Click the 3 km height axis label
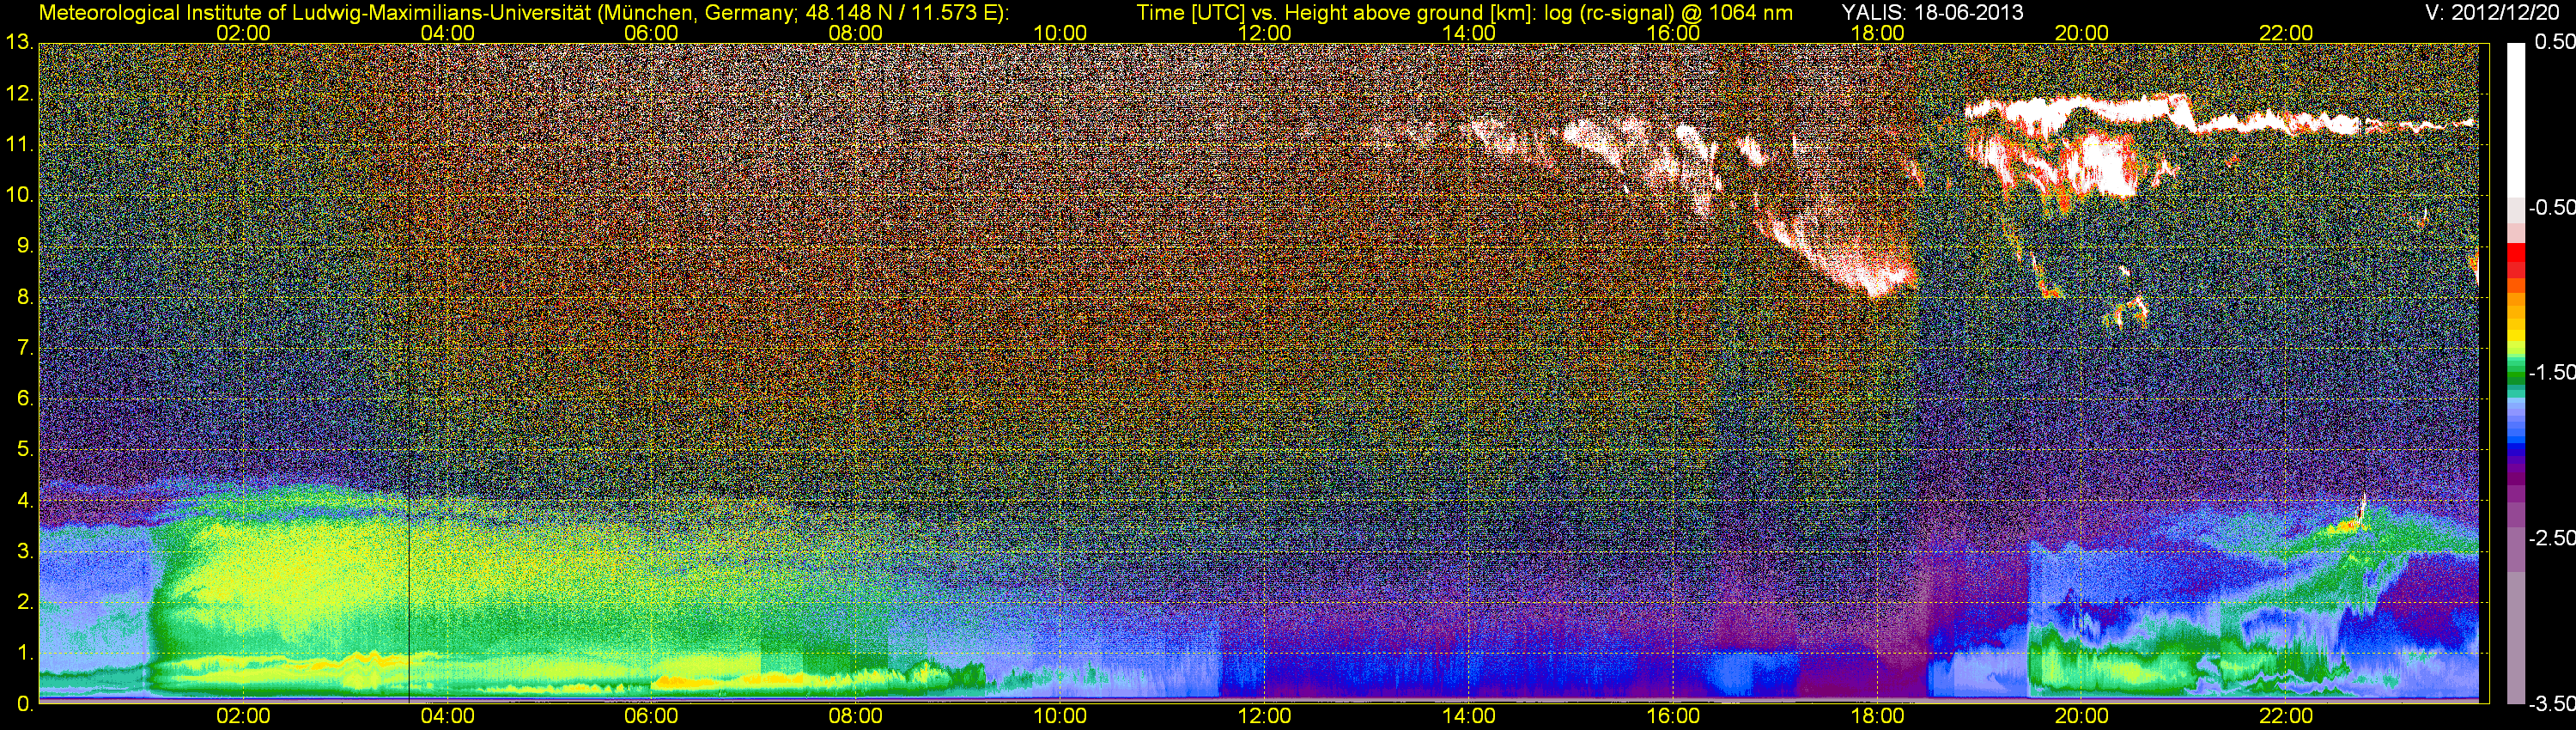 [x=25, y=552]
